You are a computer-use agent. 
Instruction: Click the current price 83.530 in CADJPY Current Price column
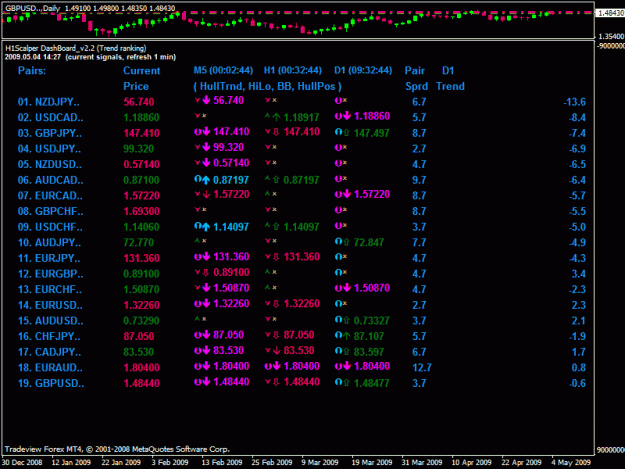[138, 352]
